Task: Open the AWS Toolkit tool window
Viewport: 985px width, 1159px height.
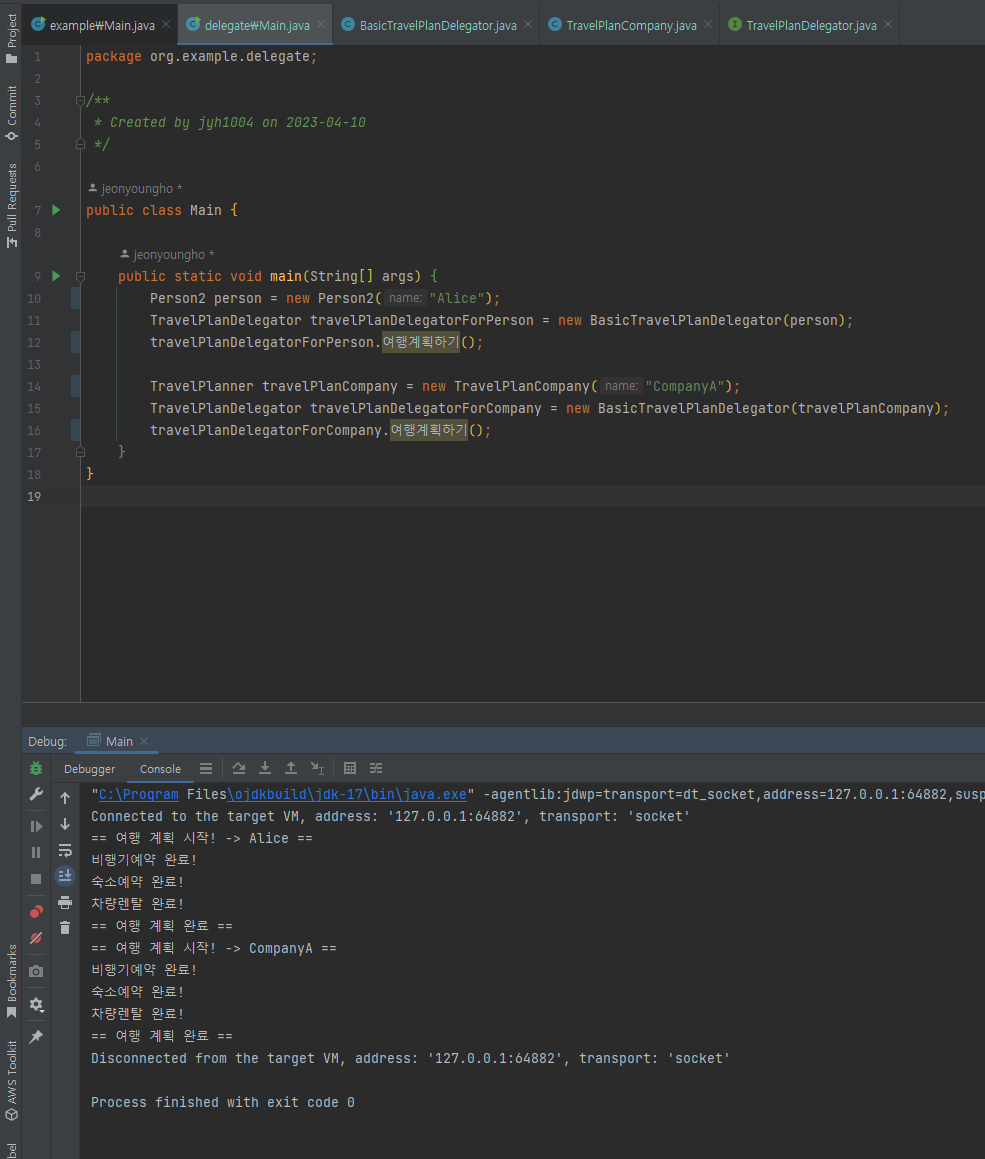Action: pos(11,1080)
